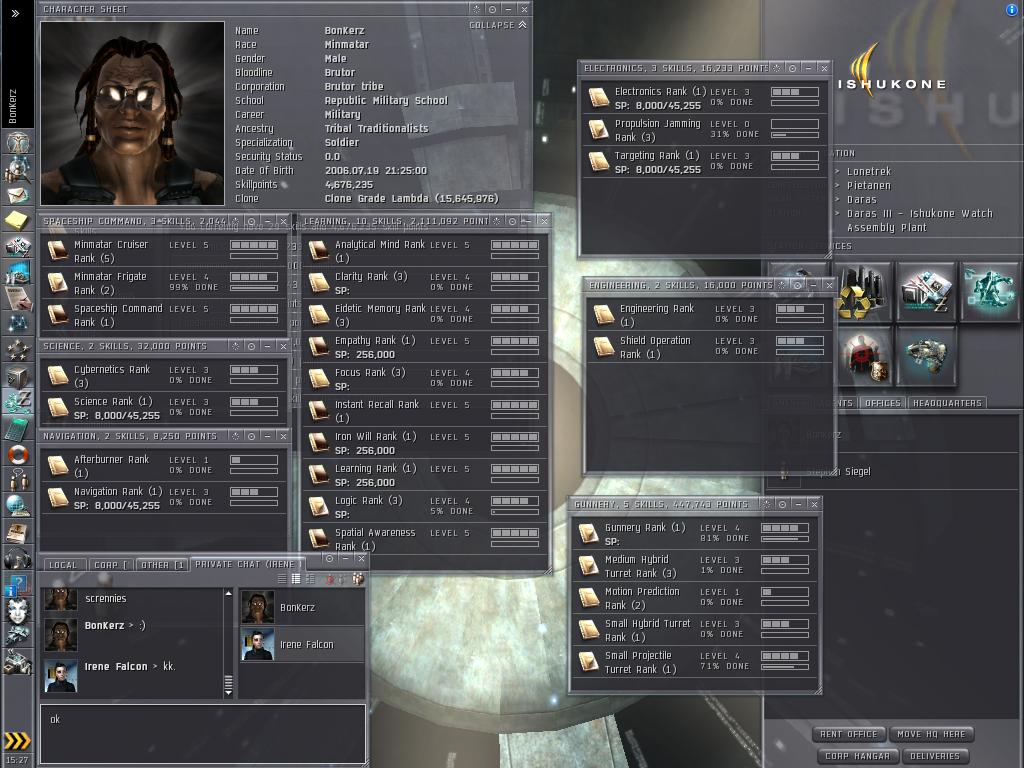
Task: Open the yellow Notepad icon
Action: point(18,221)
